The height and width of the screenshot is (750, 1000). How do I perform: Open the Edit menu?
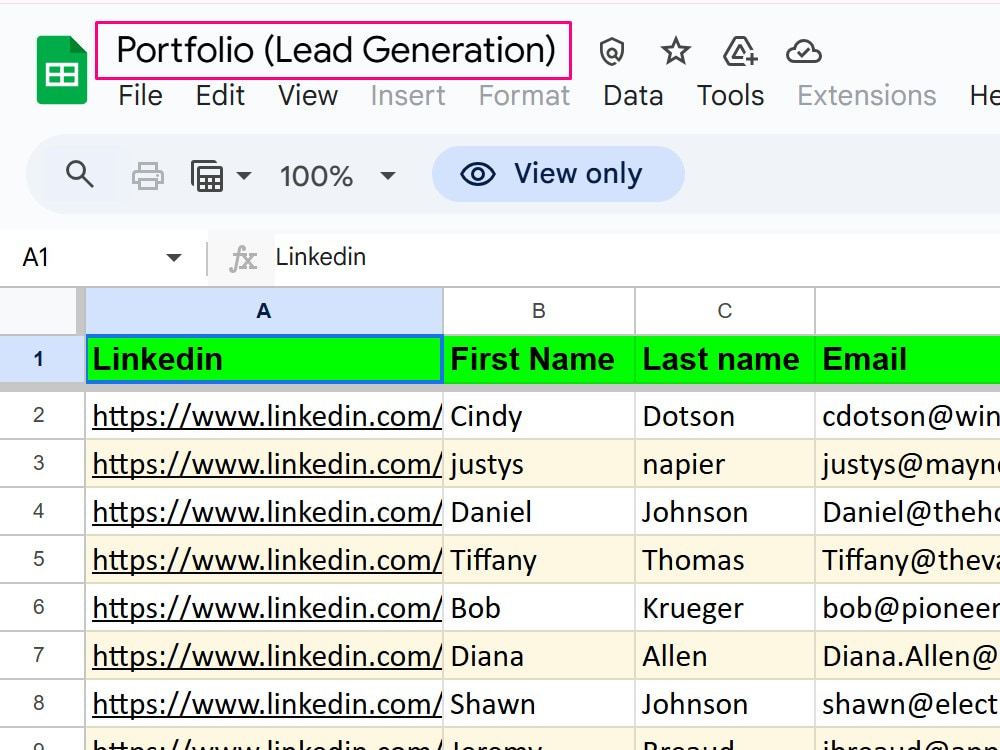tap(220, 96)
